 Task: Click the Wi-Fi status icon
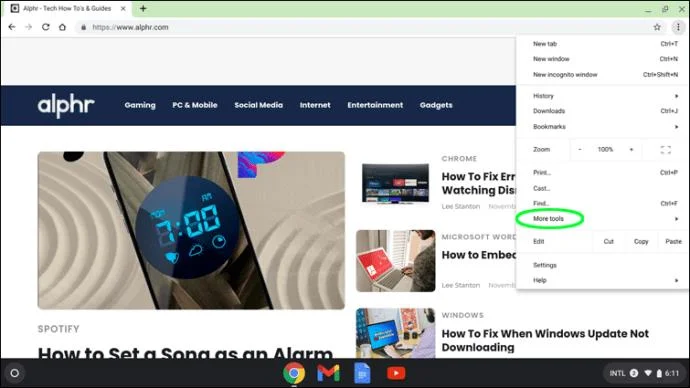point(648,373)
